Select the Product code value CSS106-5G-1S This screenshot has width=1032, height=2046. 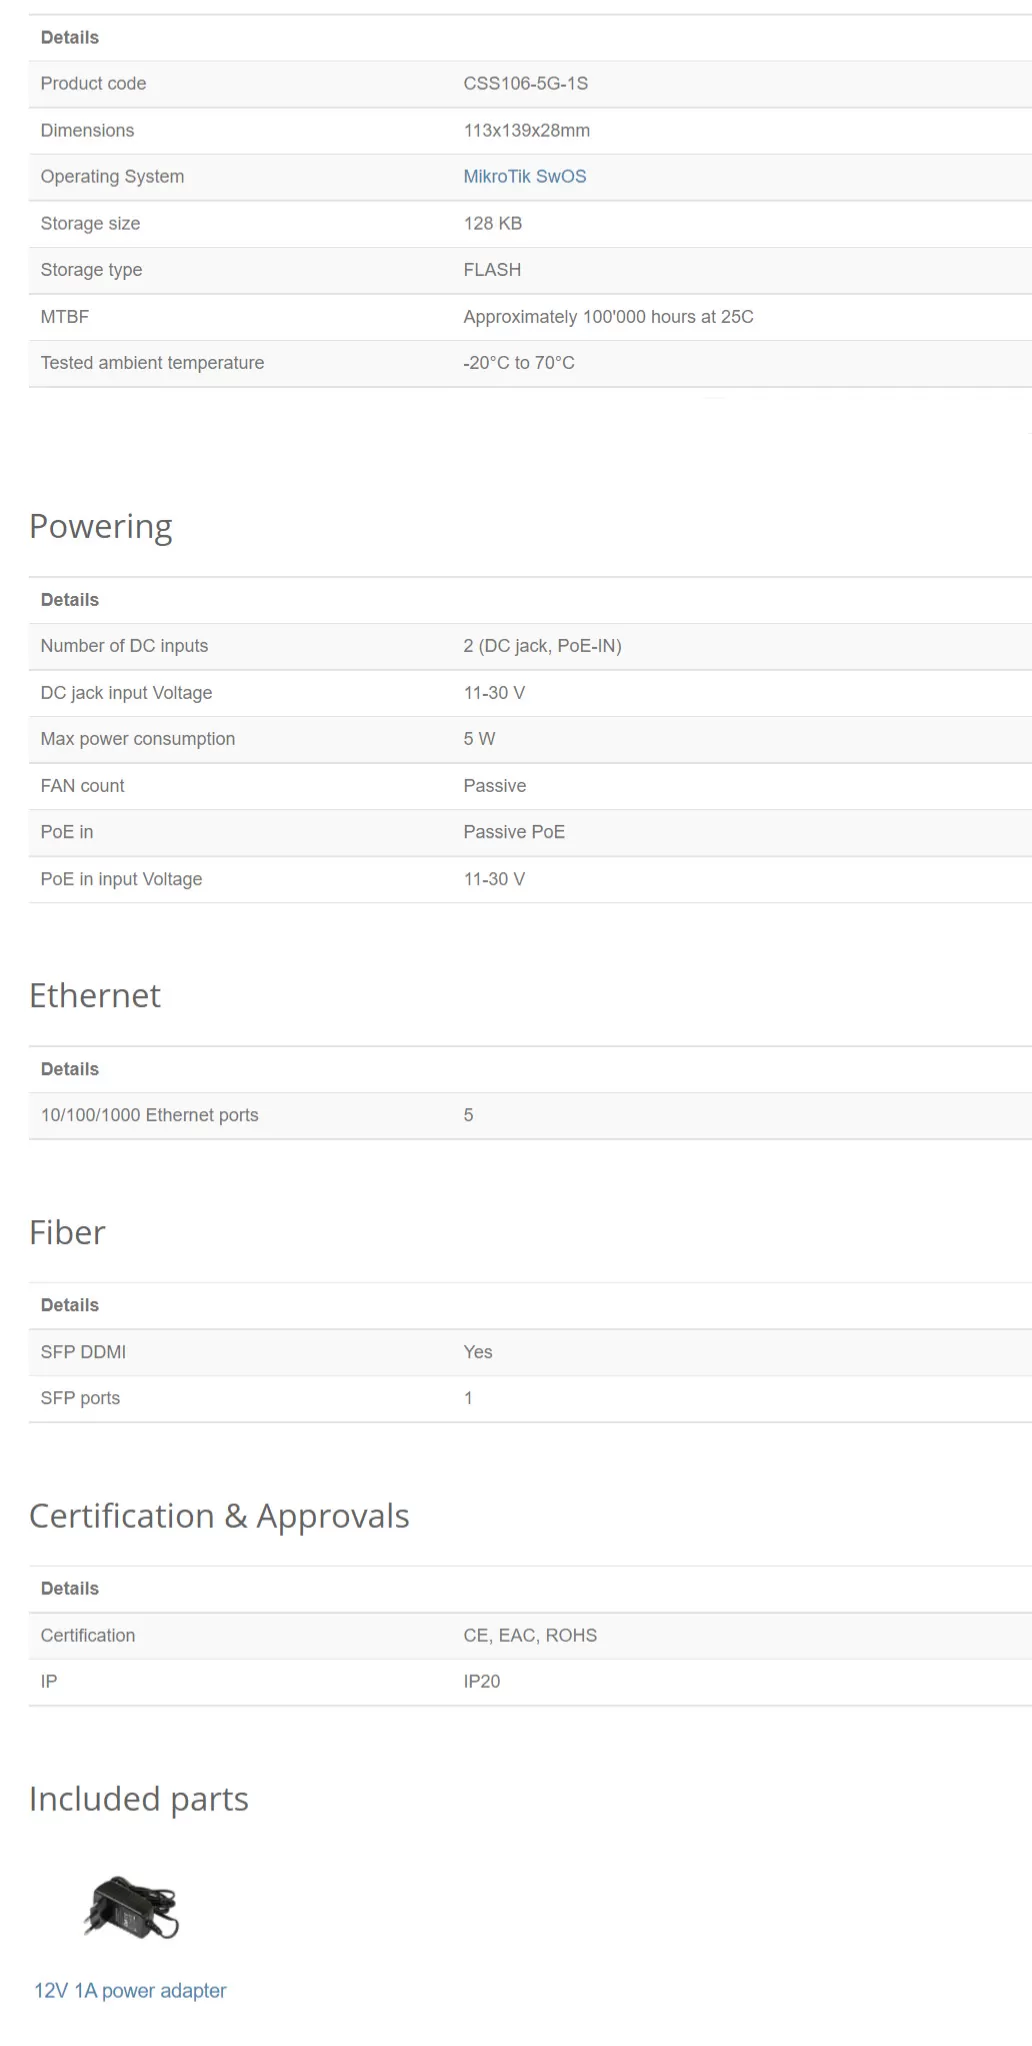click(x=525, y=83)
